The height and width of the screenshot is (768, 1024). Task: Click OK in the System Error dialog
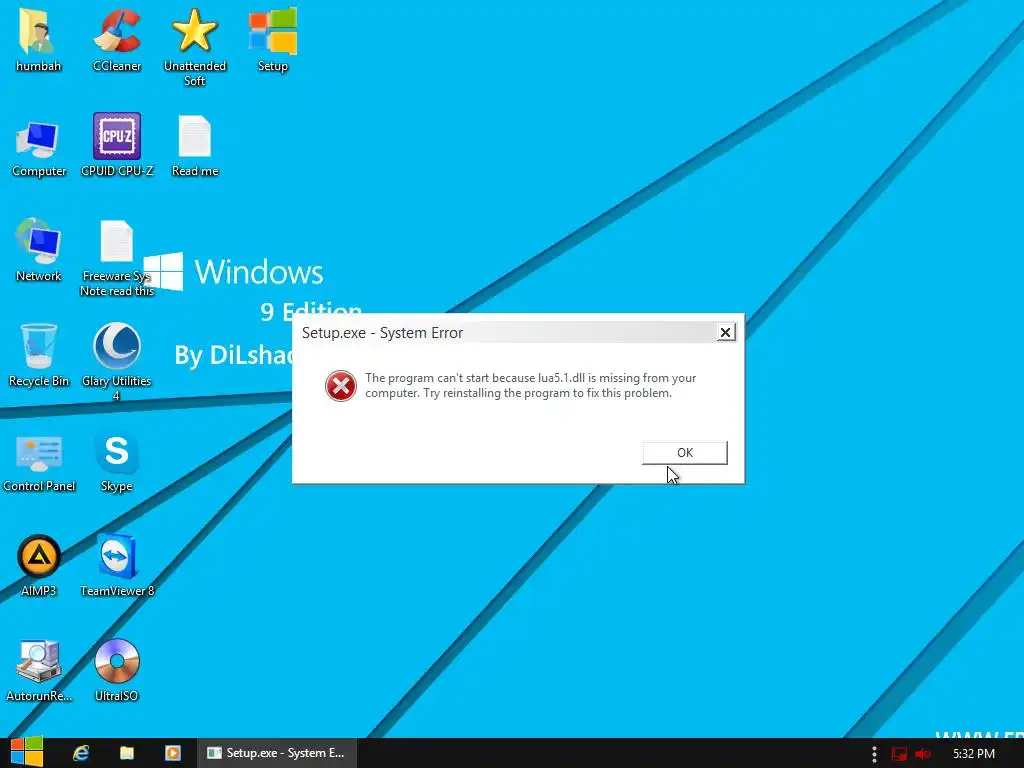pos(685,453)
